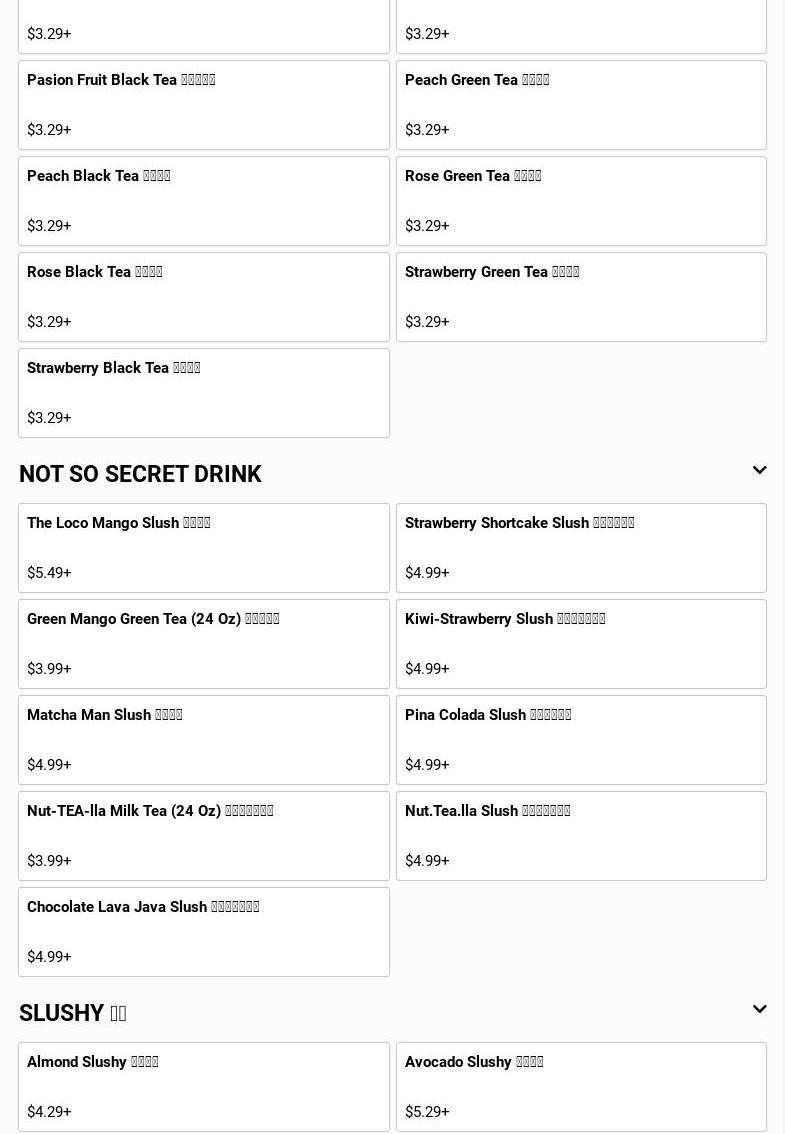785x1134 pixels.
Task: Collapse the SLUSHY section chevron
Action: [759, 1010]
